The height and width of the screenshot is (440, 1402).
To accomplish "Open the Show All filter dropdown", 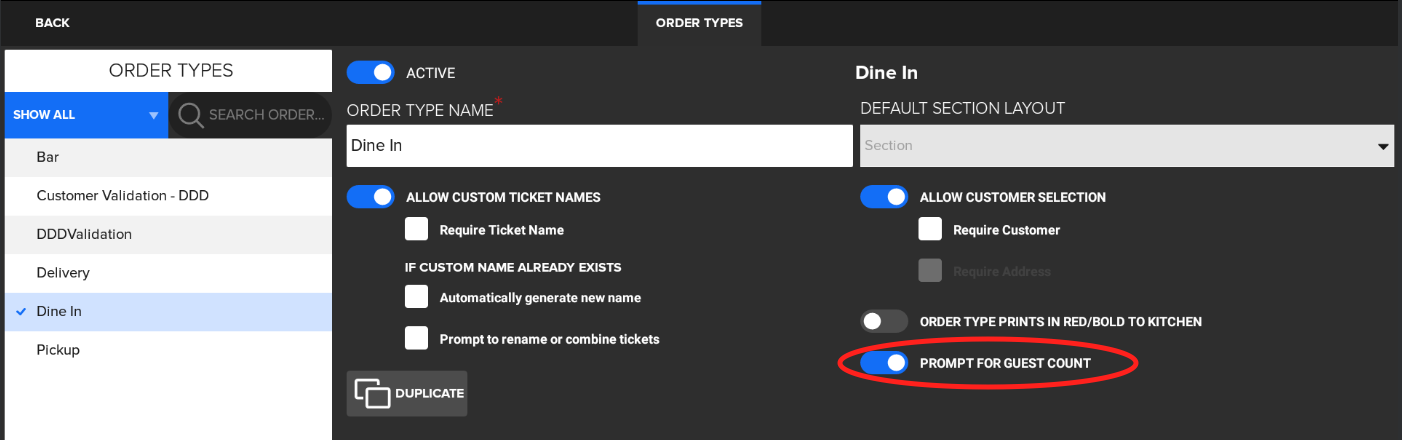I will tap(85, 115).
